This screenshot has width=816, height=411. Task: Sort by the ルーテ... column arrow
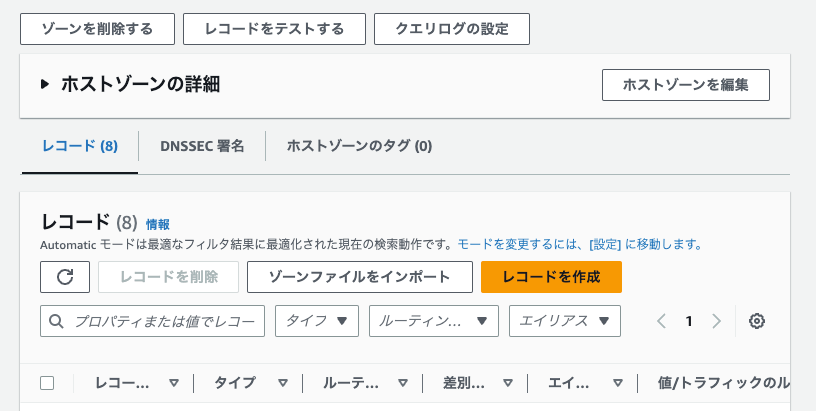[402, 383]
